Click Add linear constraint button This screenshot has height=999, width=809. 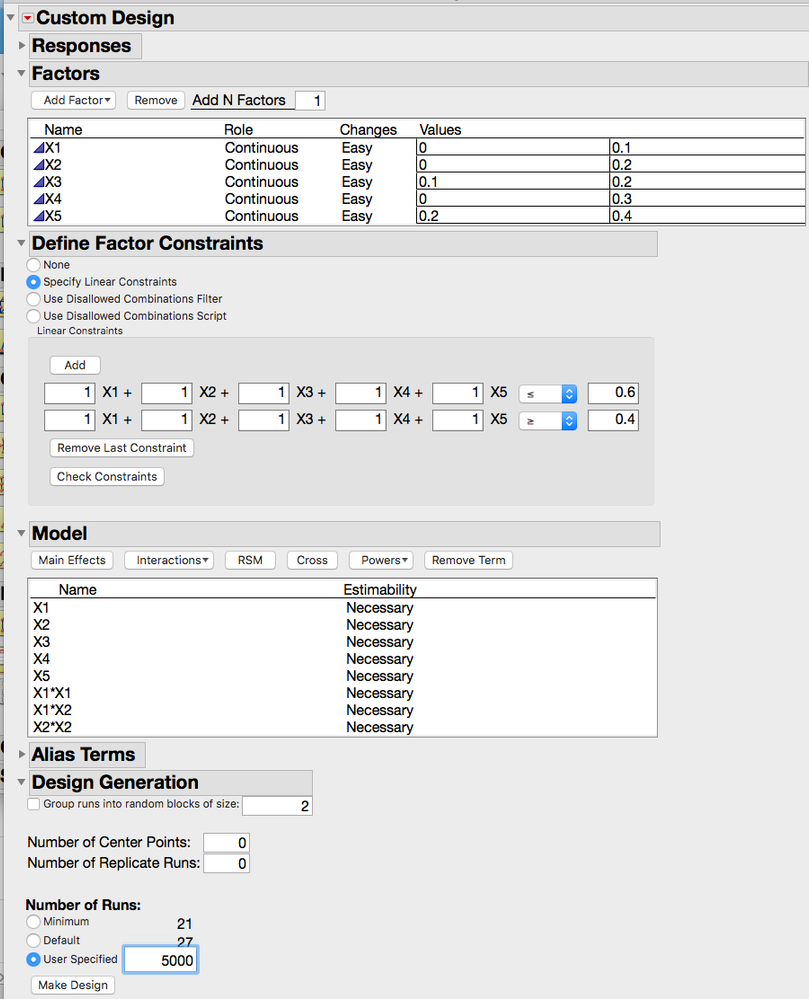[x=75, y=365]
